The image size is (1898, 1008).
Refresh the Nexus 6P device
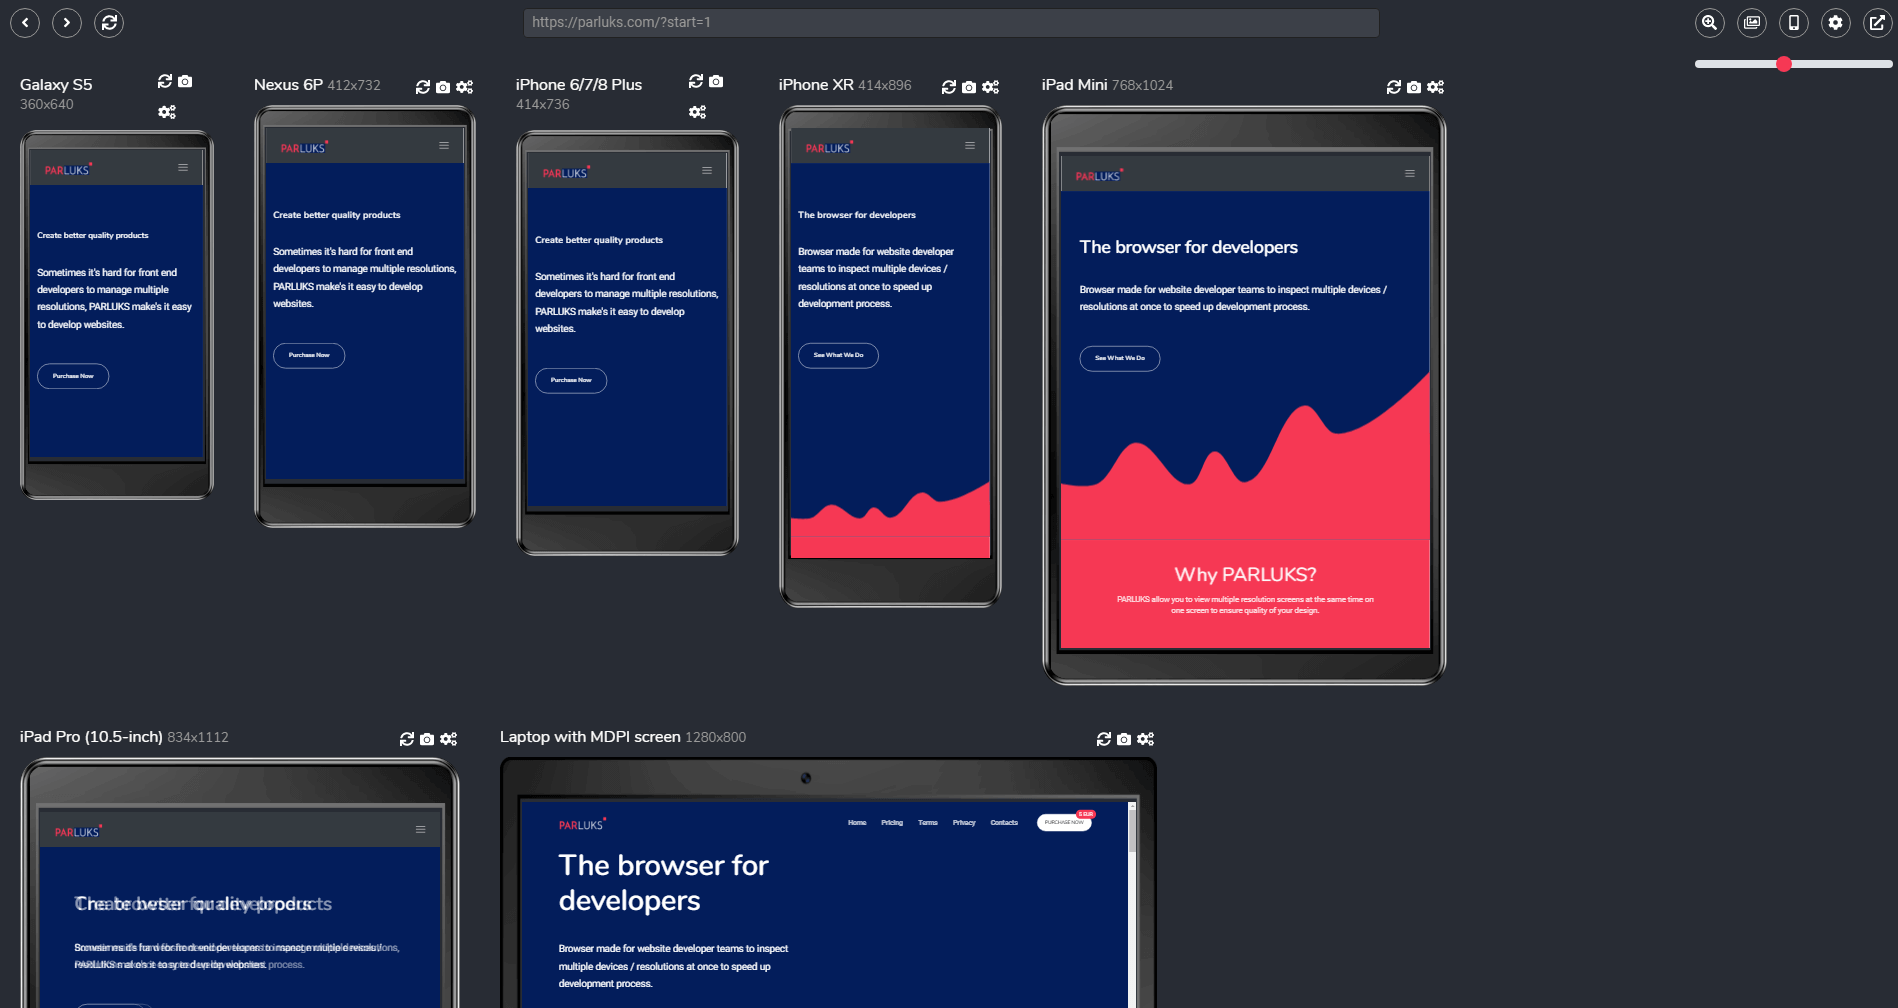pyautogui.click(x=423, y=87)
